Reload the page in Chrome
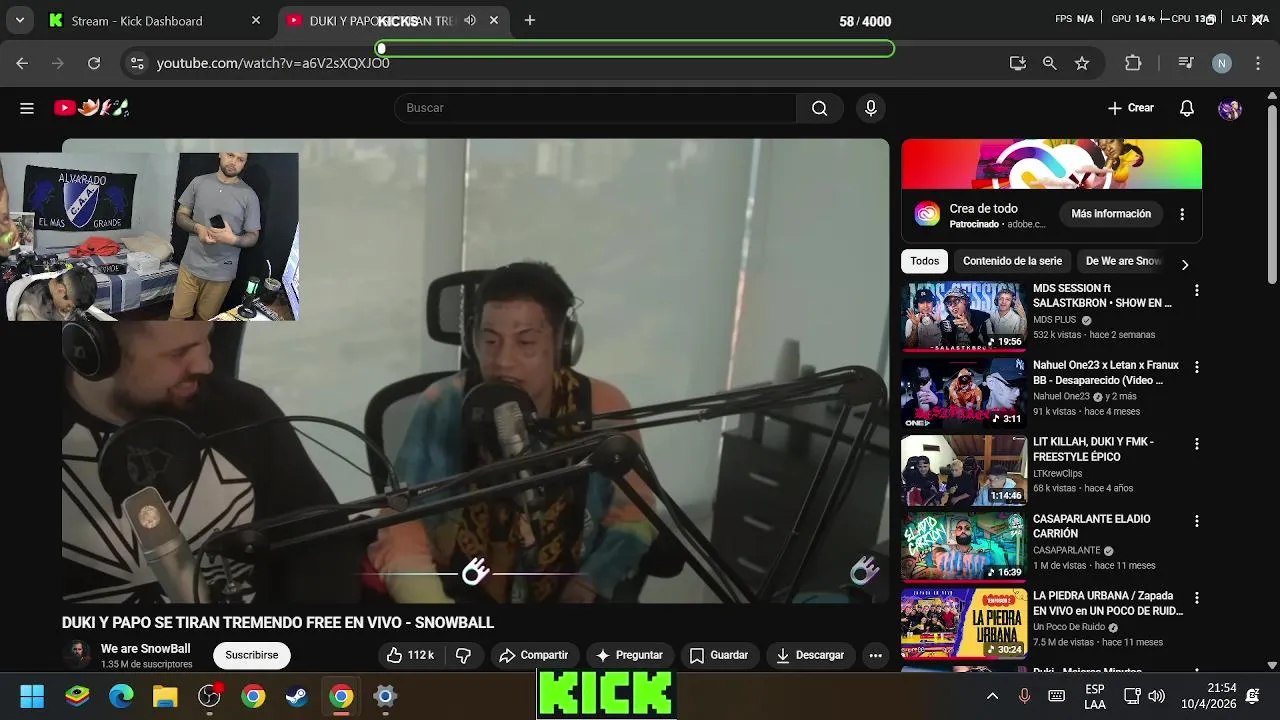Image resolution: width=1280 pixels, height=720 pixels. pos(94,63)
